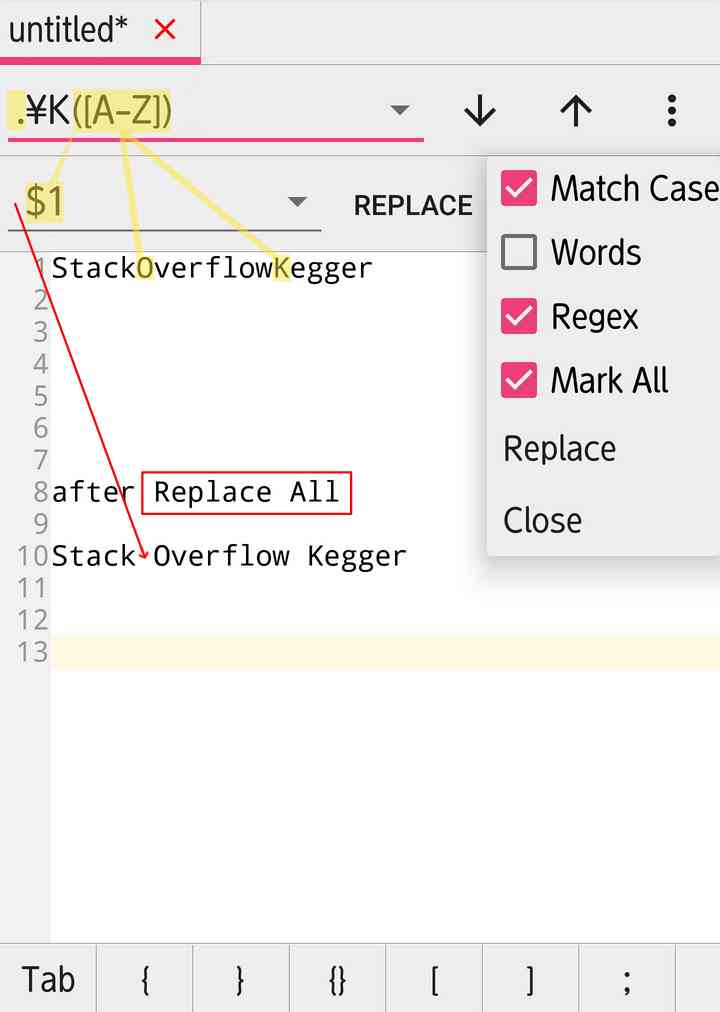Screen dimensions: 720x1012
Task: Insert a Tab using the symbol bar
Action: pyautogui.click(x=47, y=979)
